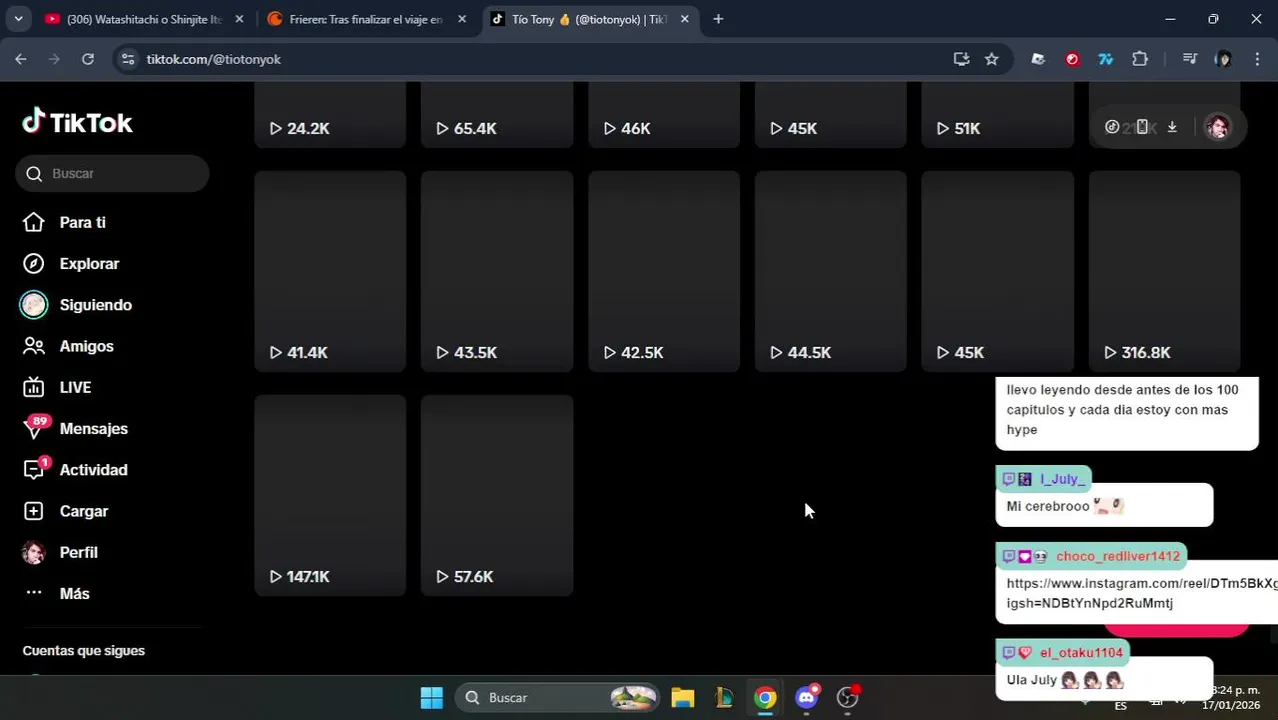Expand the Más options menu
This screenshot has height=720, width=1278.
[x=74, y=593]
